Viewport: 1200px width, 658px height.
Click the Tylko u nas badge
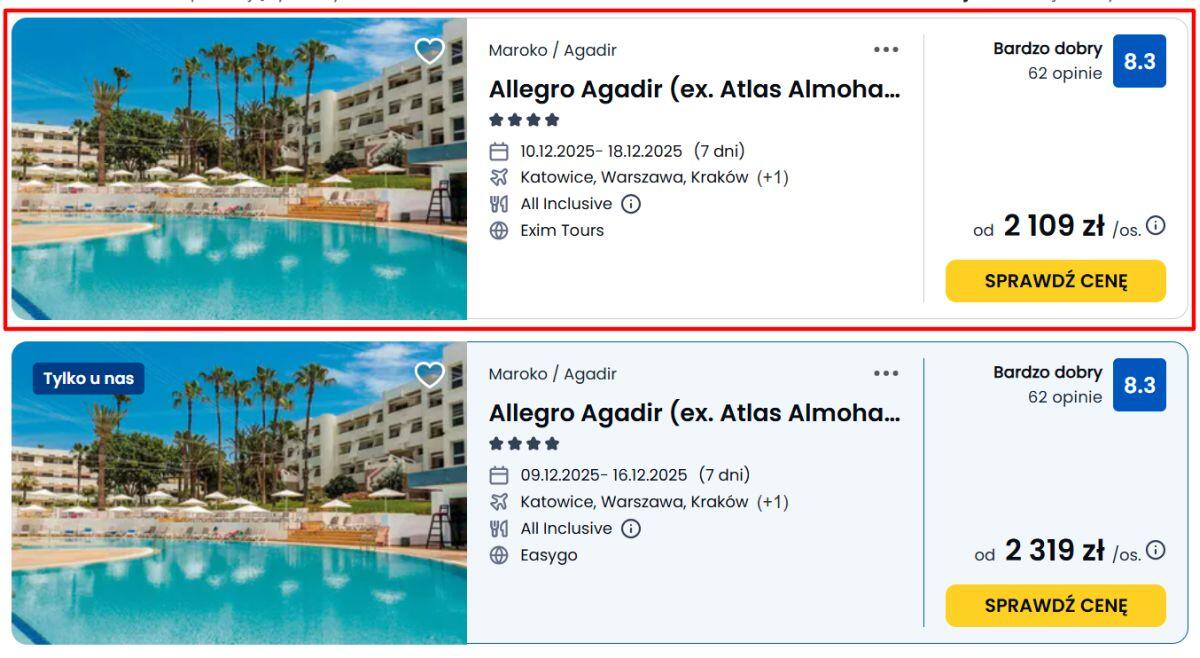pyautogui.click(x=89, y=379)
